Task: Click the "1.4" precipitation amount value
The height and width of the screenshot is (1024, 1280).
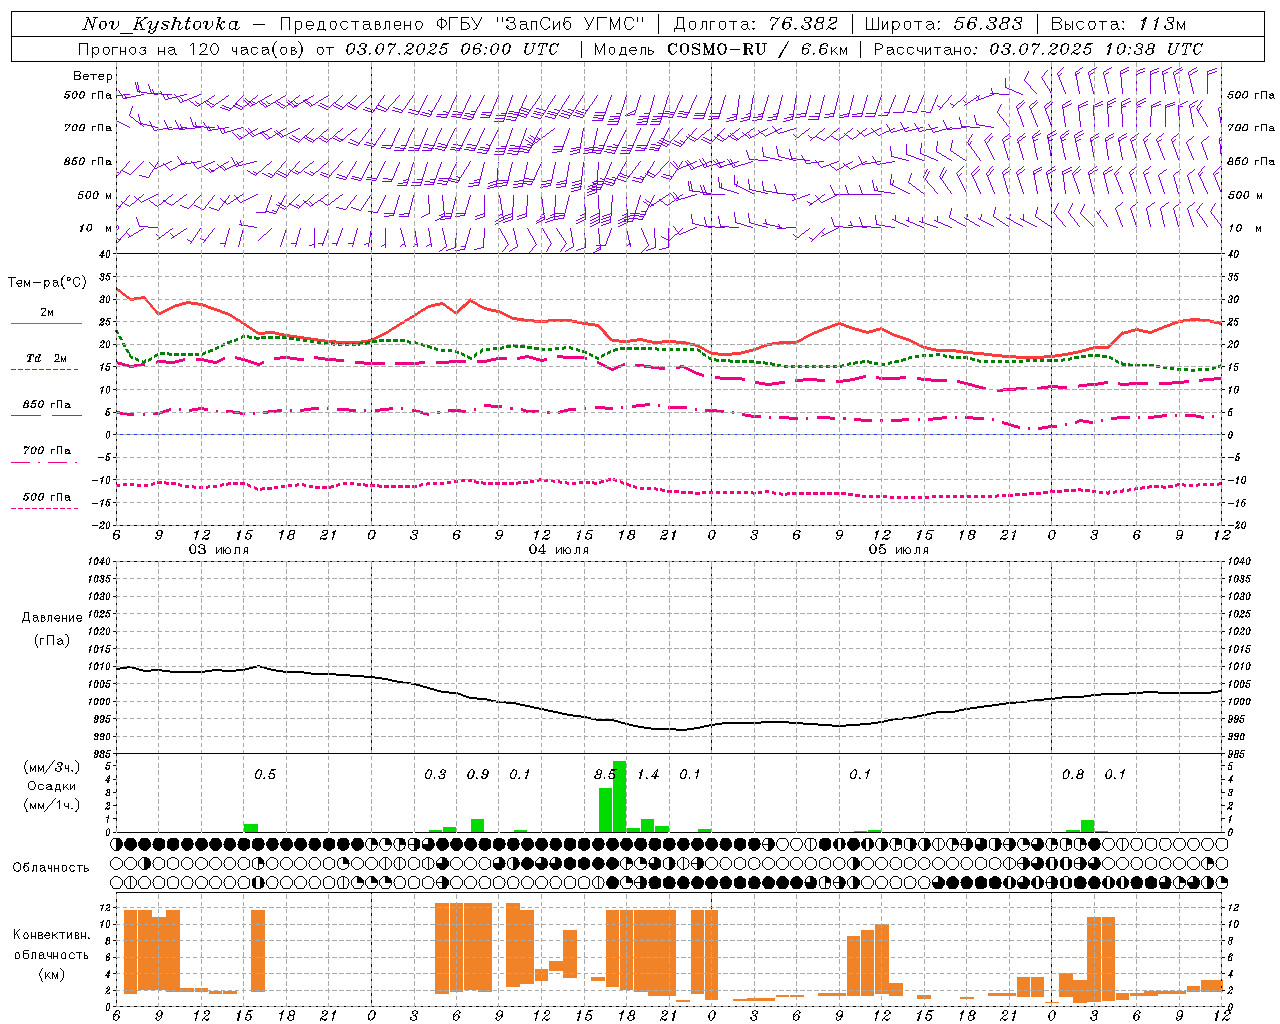Action: click(648, 775)
